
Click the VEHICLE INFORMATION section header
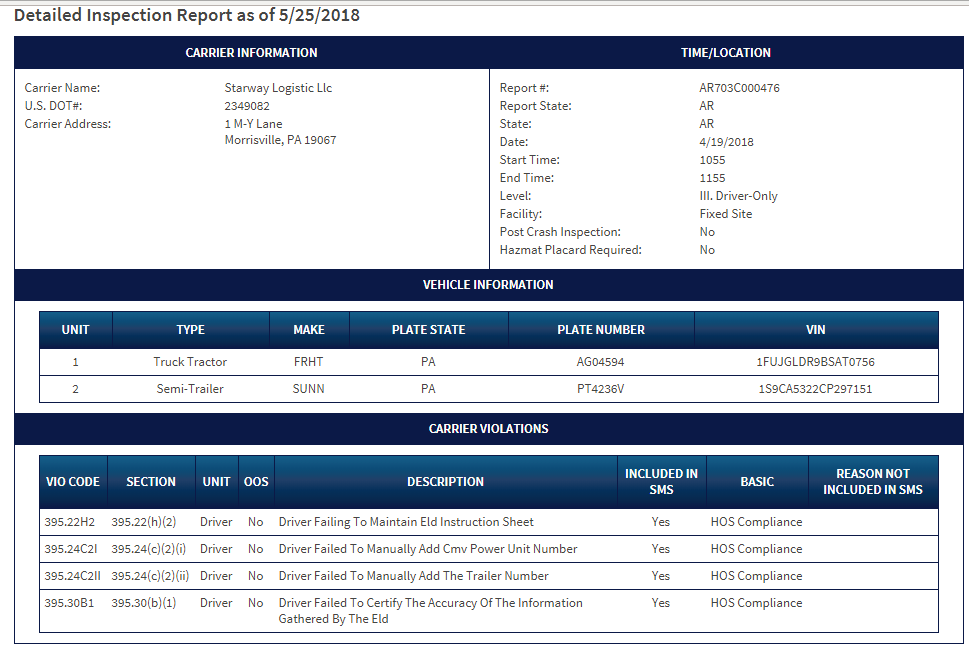488,285
